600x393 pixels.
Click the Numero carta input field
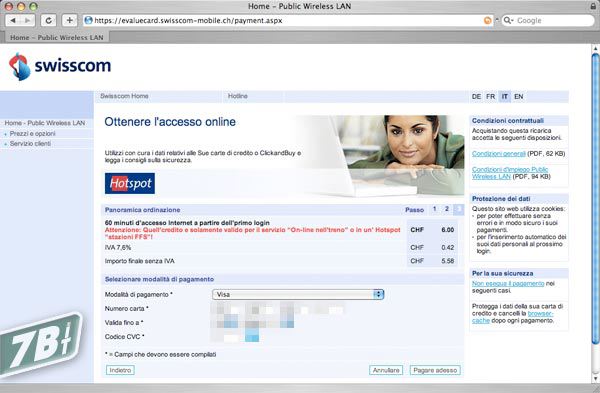(x=278, y=308)
